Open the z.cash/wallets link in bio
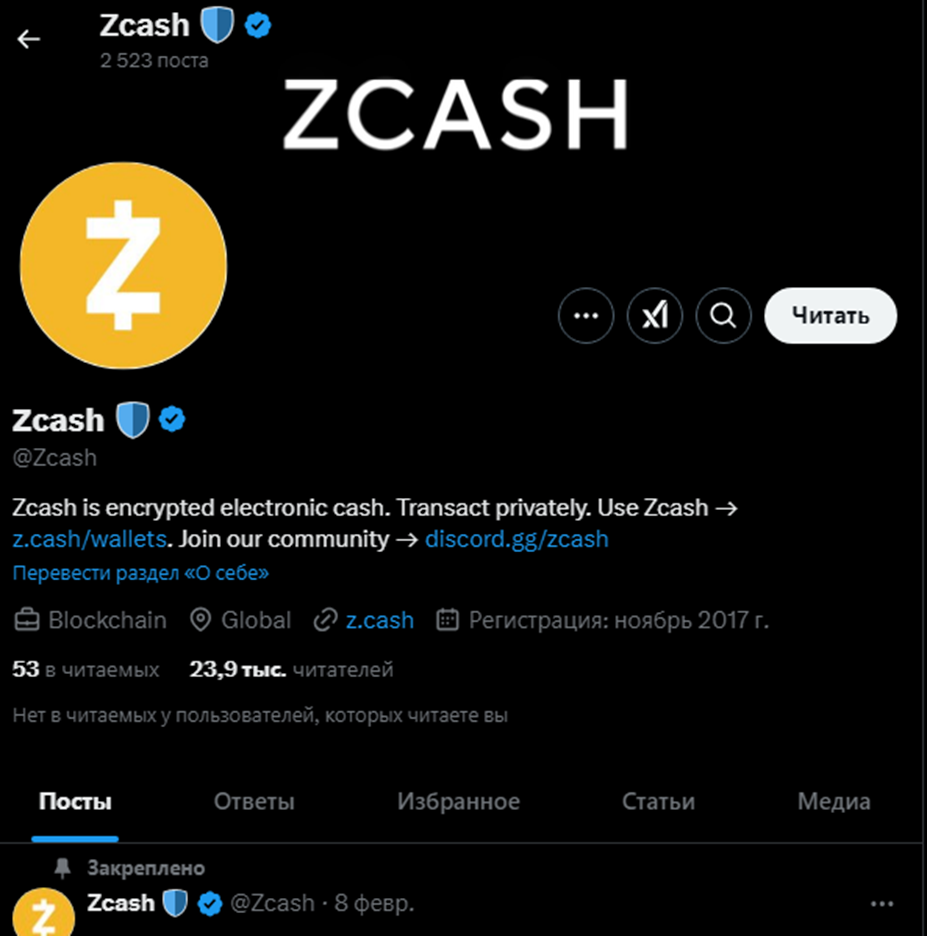This screenshot has height=936, width=927. click(x=88, y=539)
